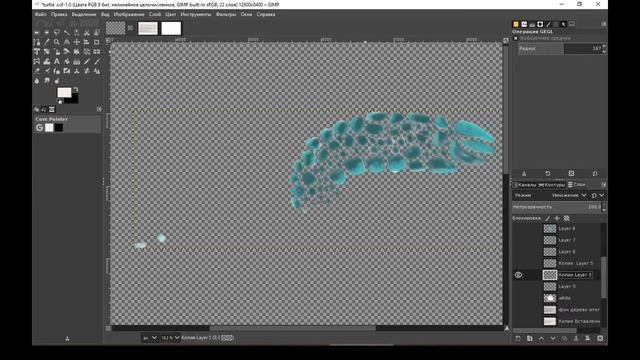Click the background black color swatch in toolbox
This screenshot has width=640, height=360.
coord(73,99)
